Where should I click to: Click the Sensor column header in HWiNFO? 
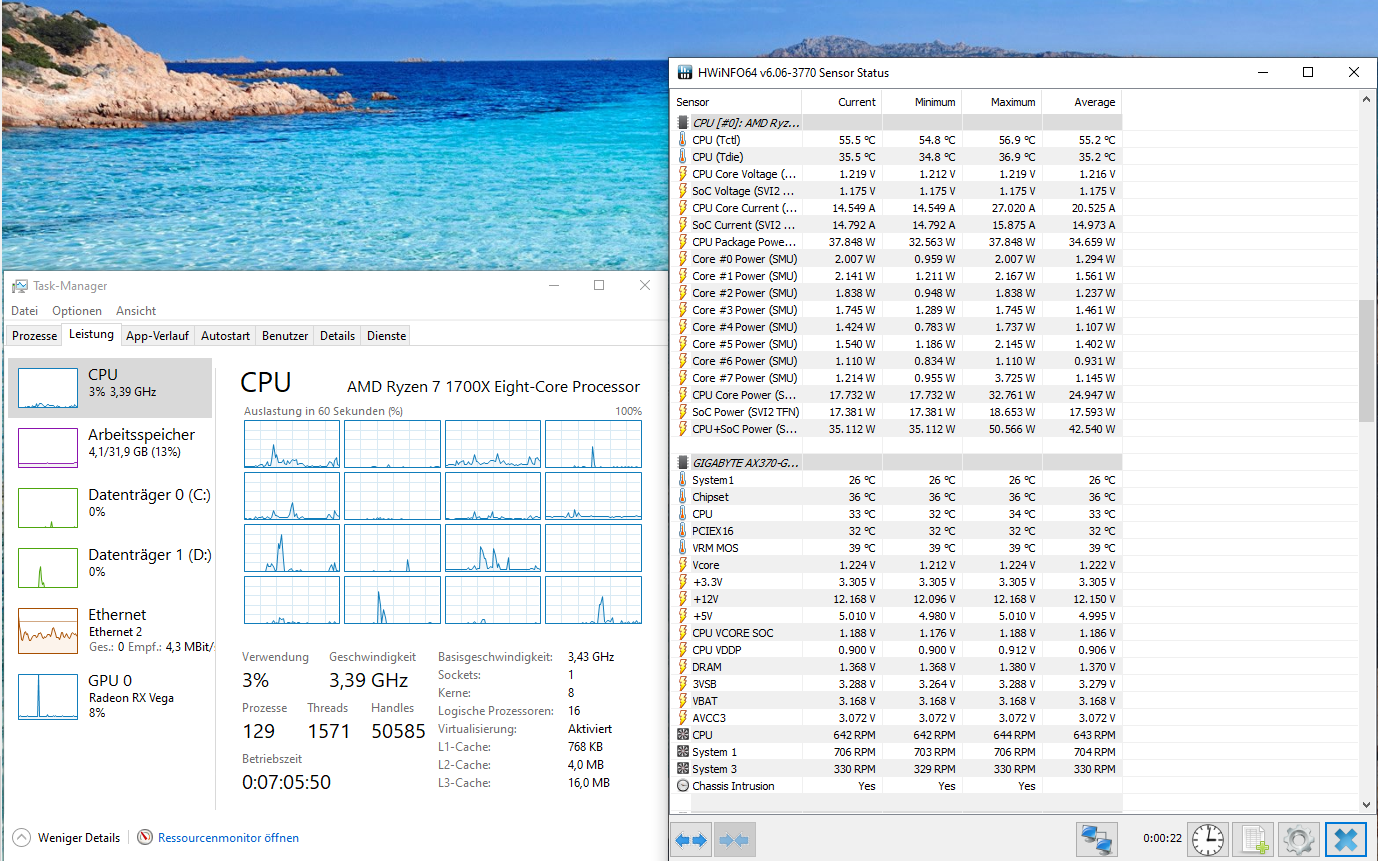(x=736, y=102)
